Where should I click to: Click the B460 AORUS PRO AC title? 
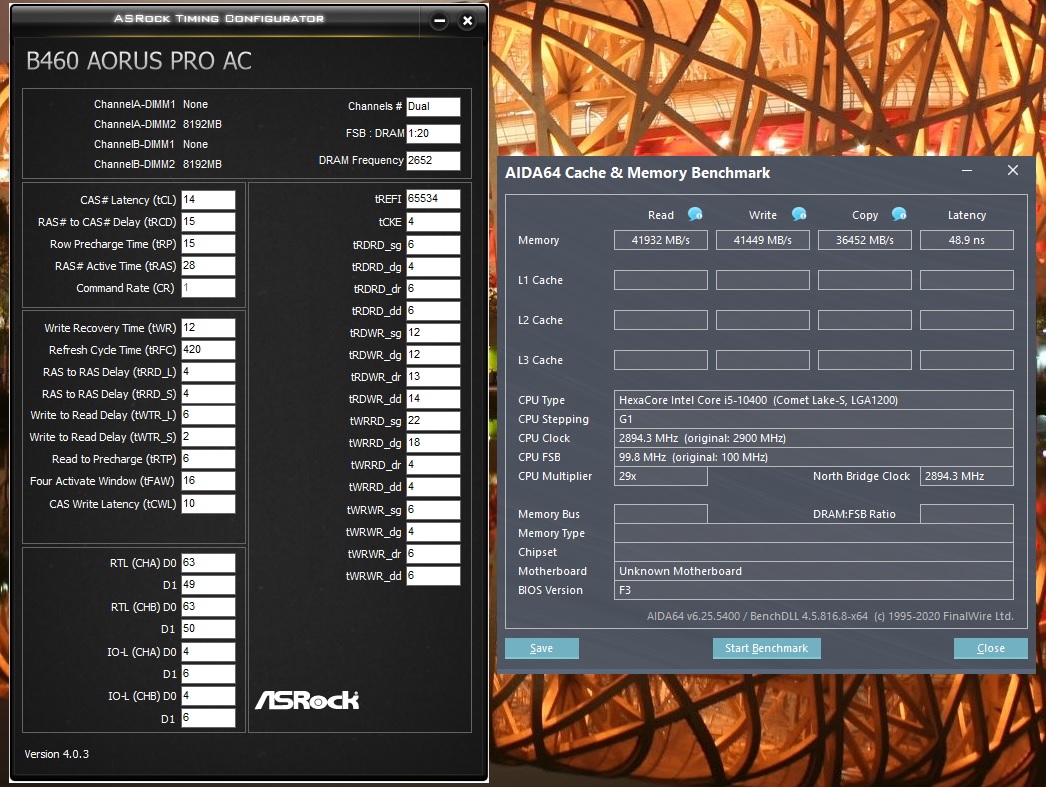139,61
